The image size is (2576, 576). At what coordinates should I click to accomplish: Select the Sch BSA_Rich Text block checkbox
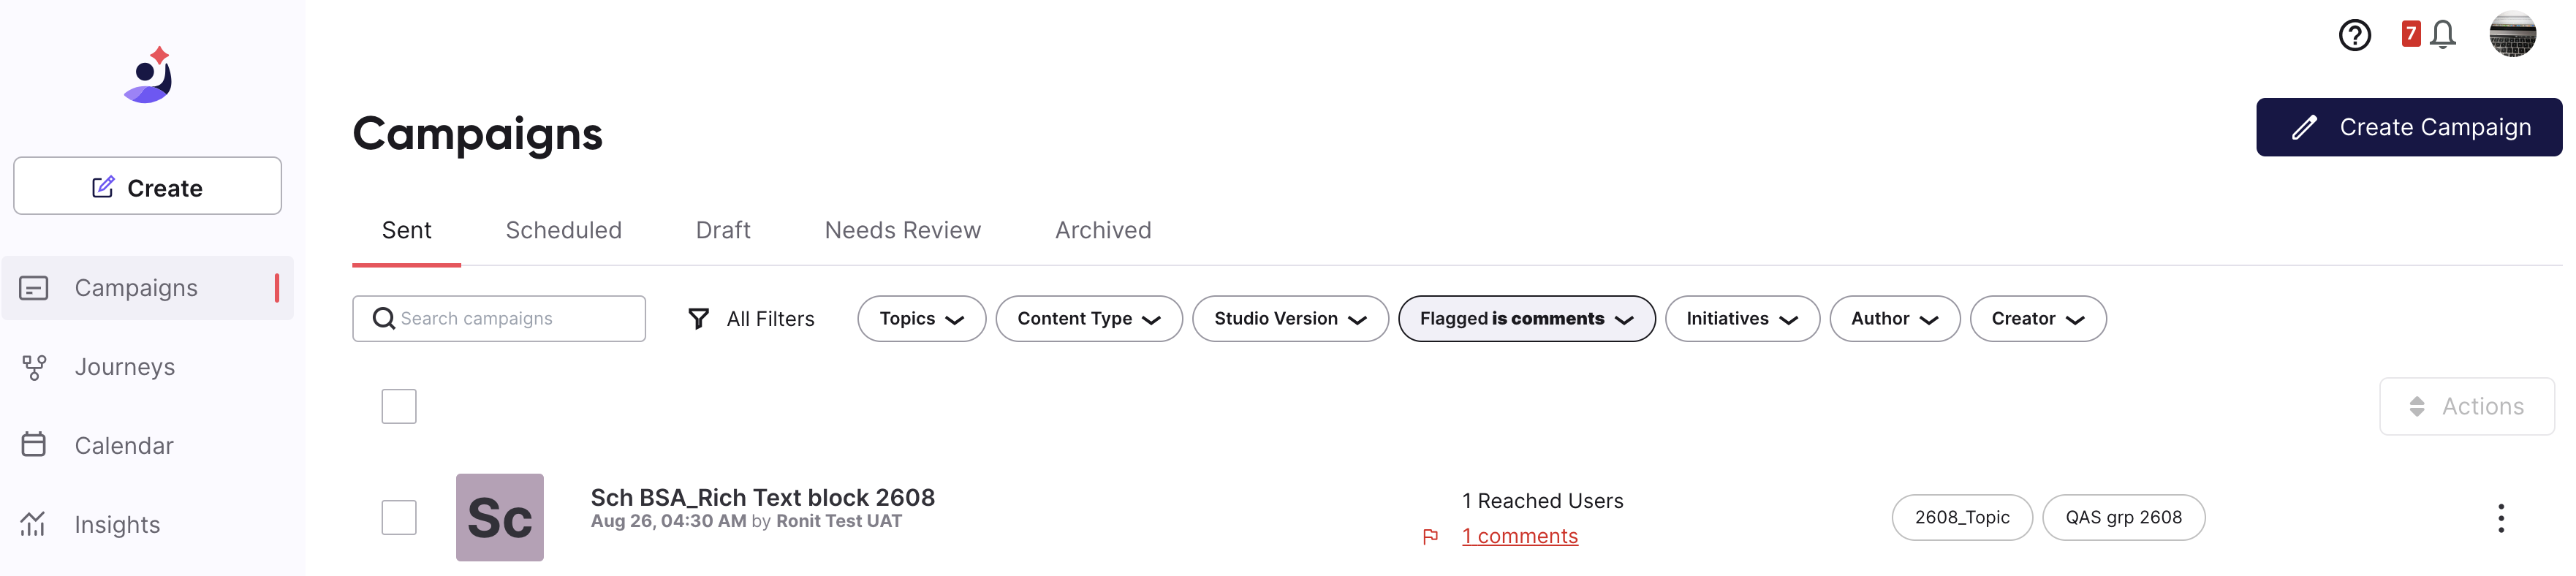399,518
